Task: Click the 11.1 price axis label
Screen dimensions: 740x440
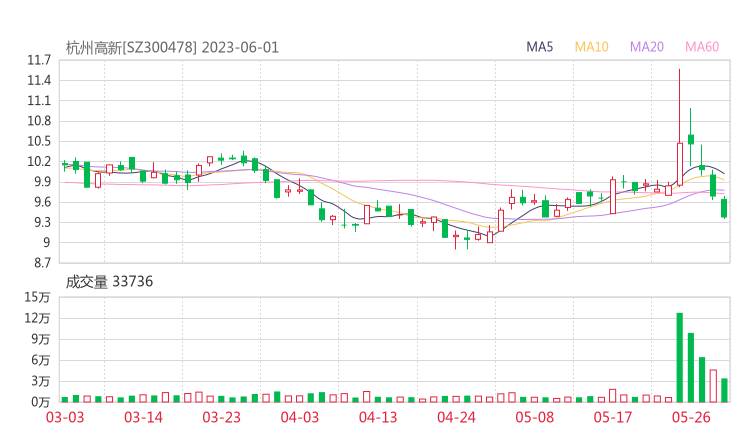Action: click(x=39, y=101)
